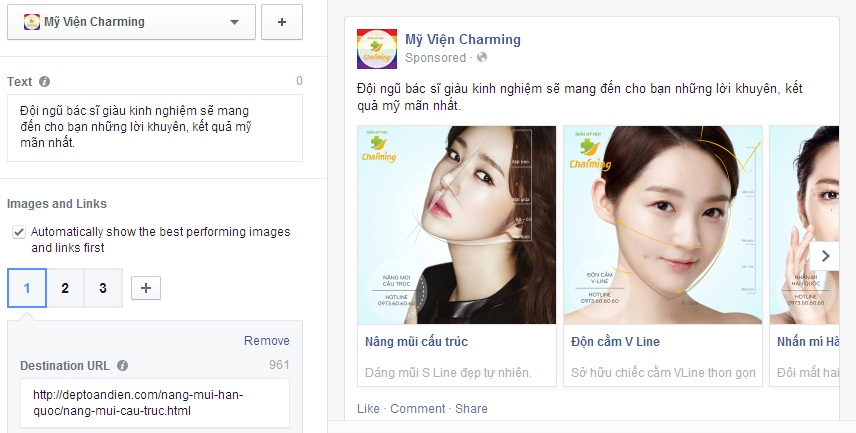This screenshot has width=856, height=433.
Task: Switch to carousel card tab 2
Action: pyautogui.click(x=65, y=288)
